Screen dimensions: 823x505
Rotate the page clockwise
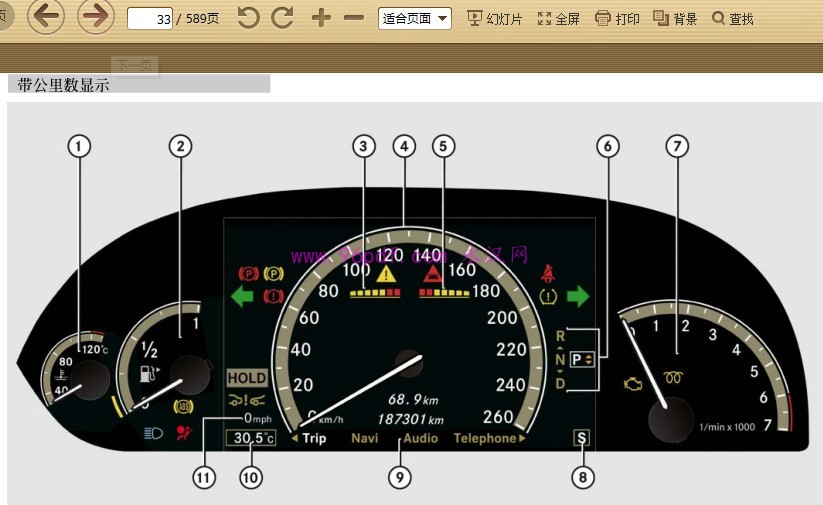tap(282, 18)
